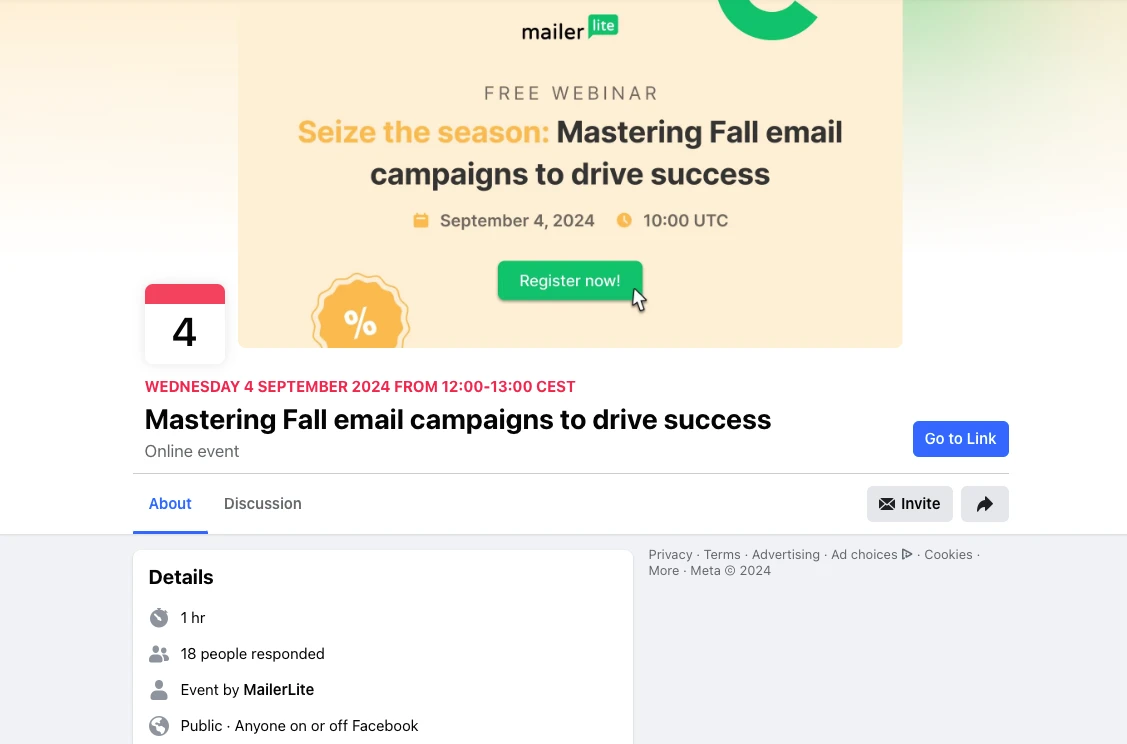Open the Advertising footer link

tap(785, 555)
